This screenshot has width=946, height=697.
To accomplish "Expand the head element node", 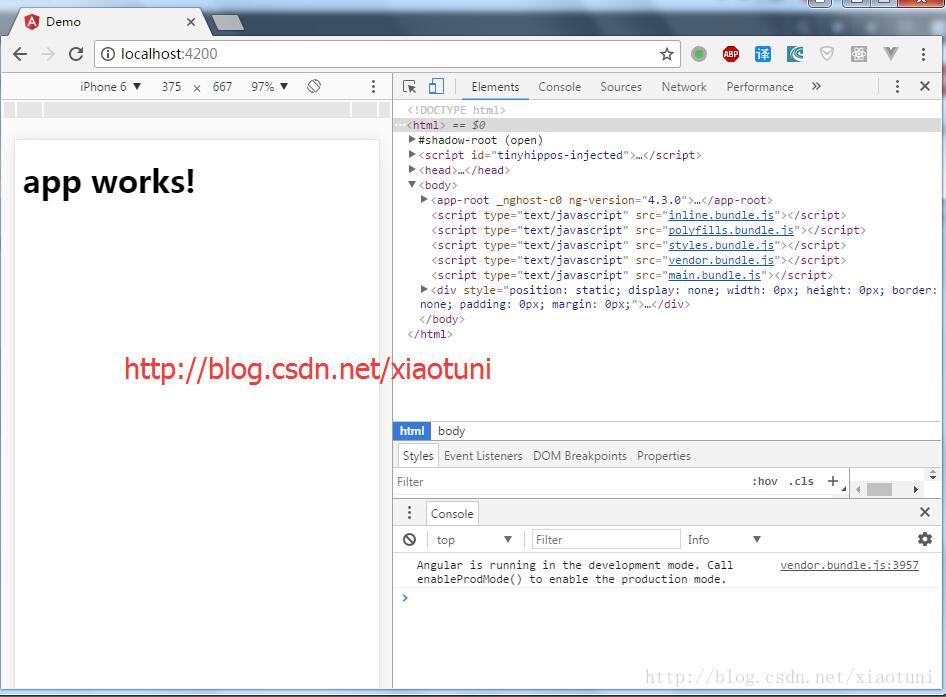I will tap(411, 170).
